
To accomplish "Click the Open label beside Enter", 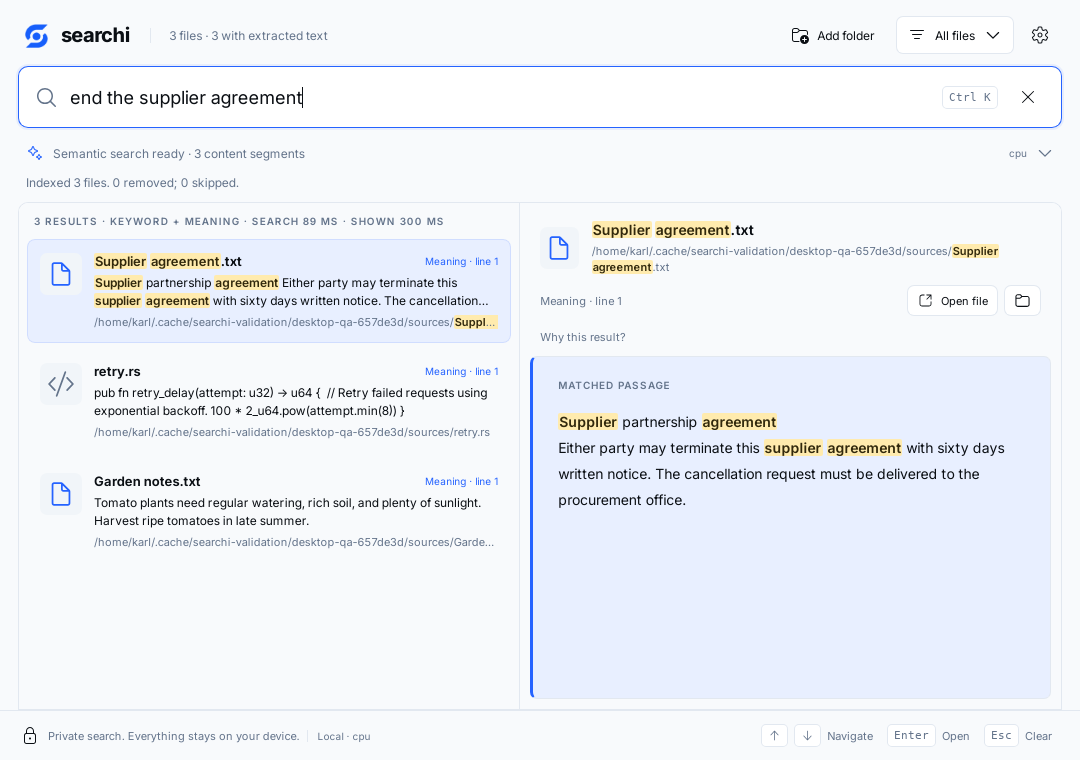I will pos(955,736).
